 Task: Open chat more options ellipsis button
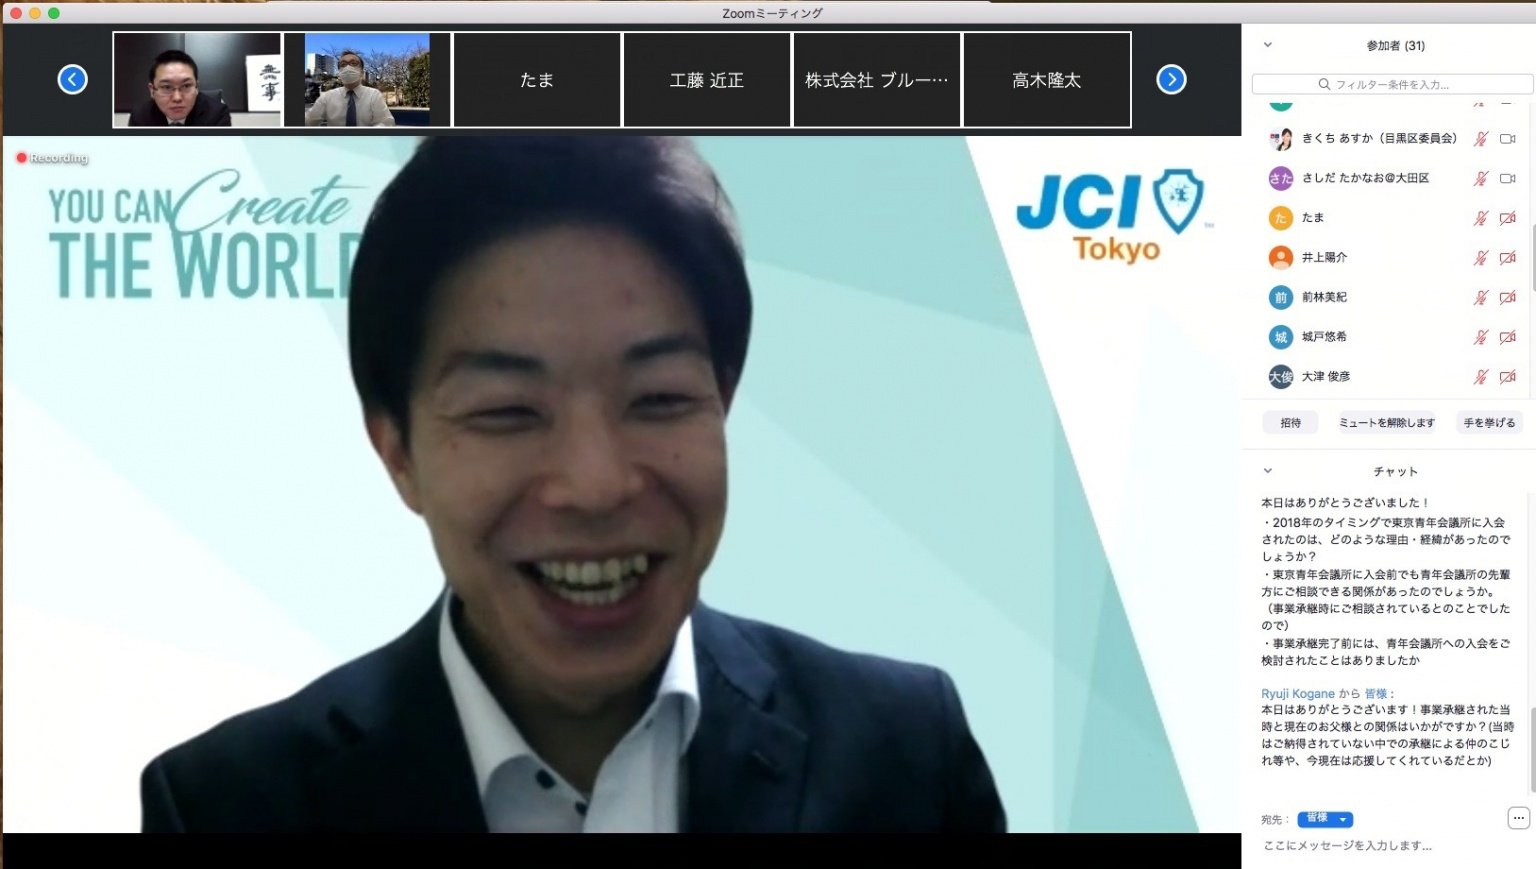point(1518,818)
